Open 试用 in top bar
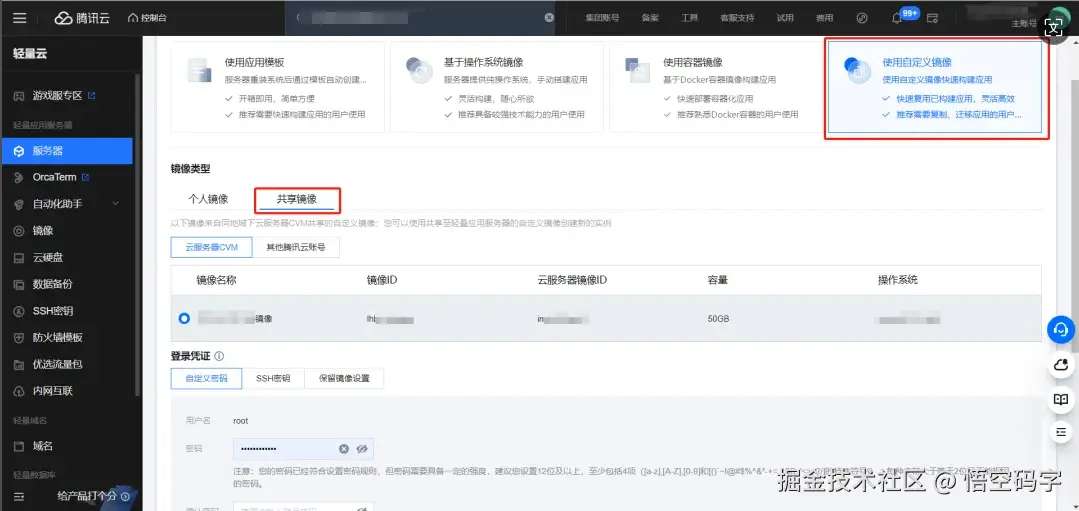Screen dimensions: 1079x511 click(785, 18)
